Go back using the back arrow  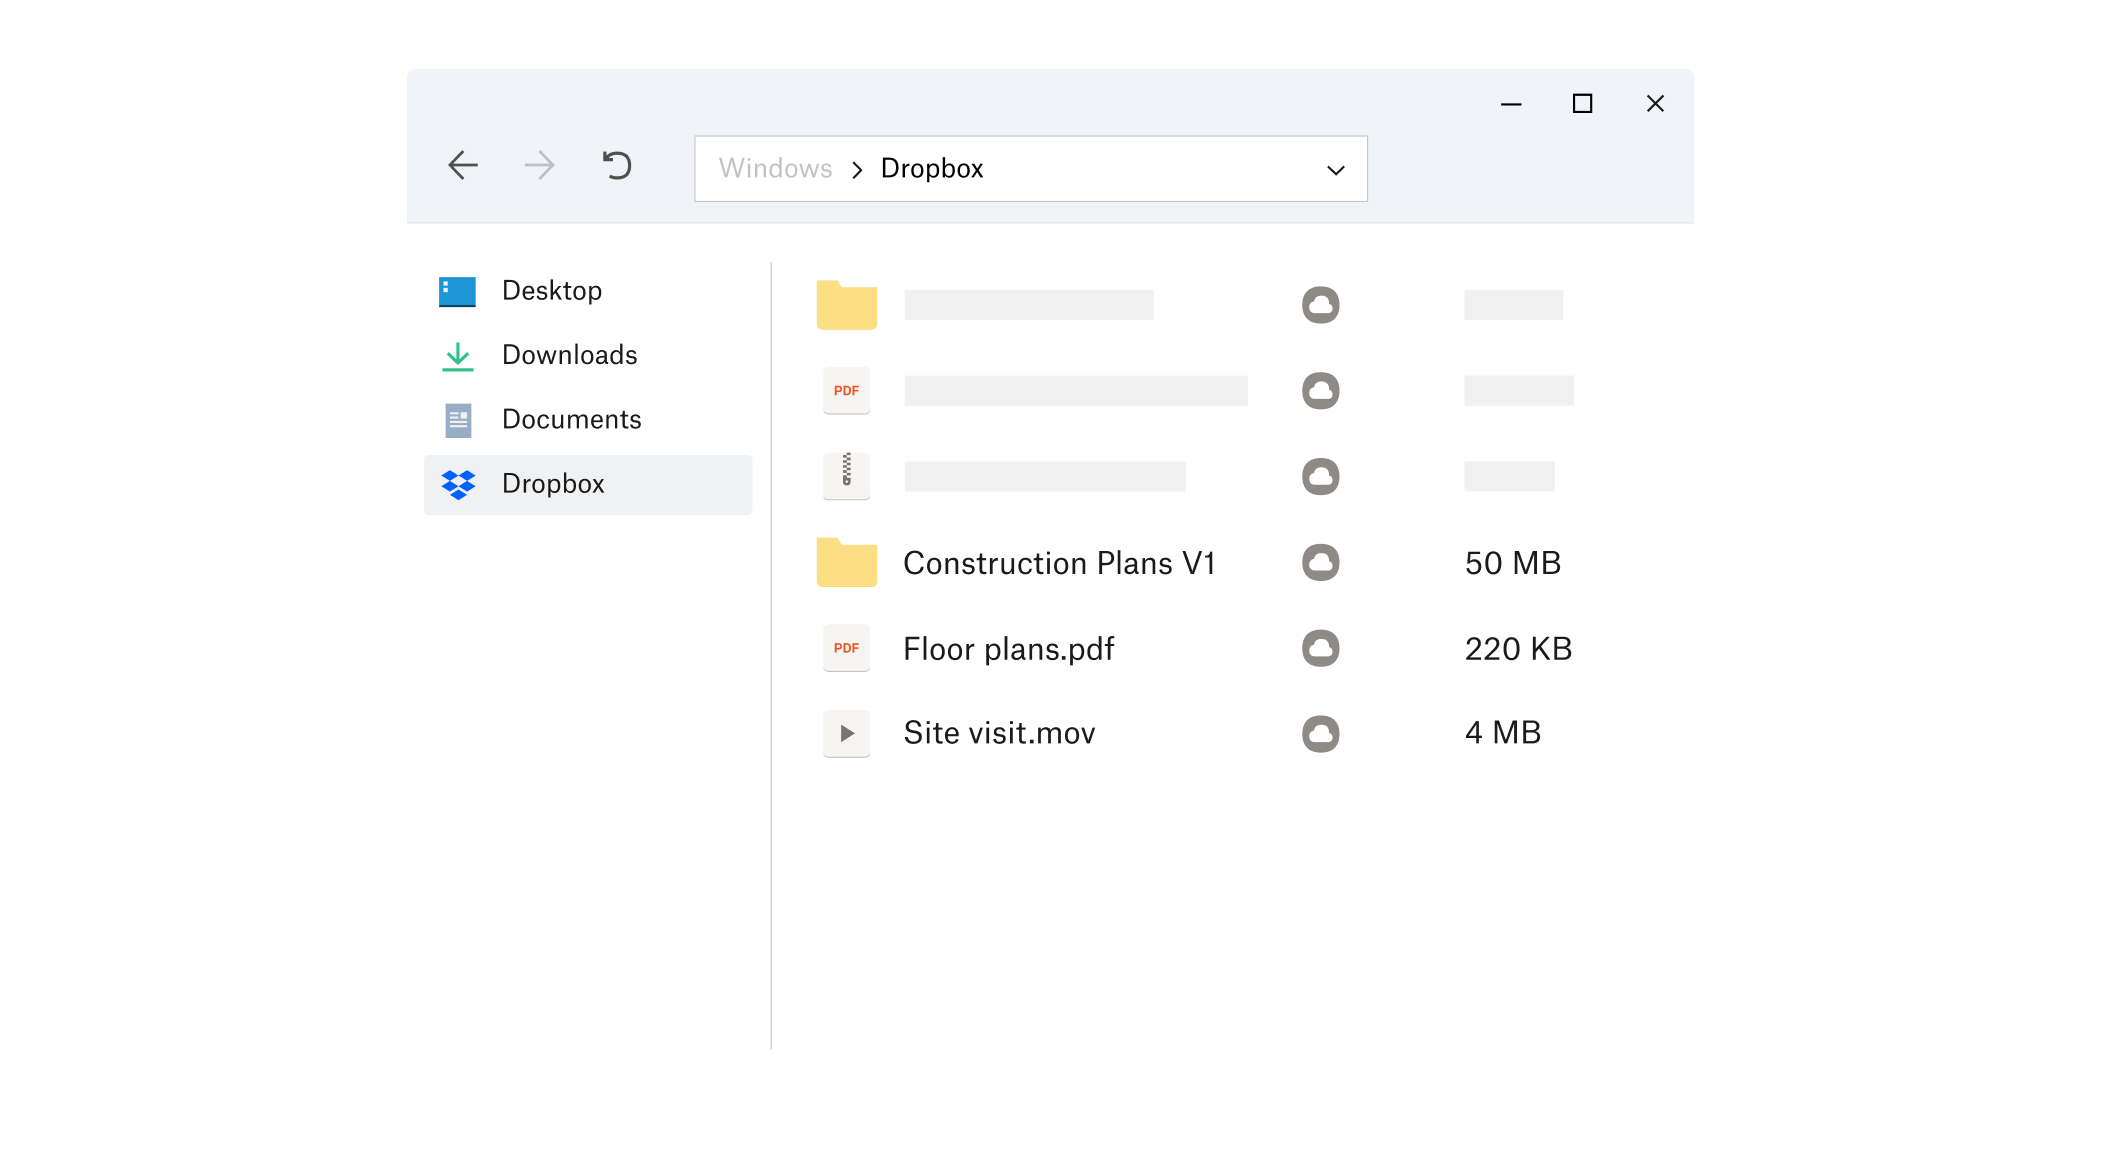(463, 166)
